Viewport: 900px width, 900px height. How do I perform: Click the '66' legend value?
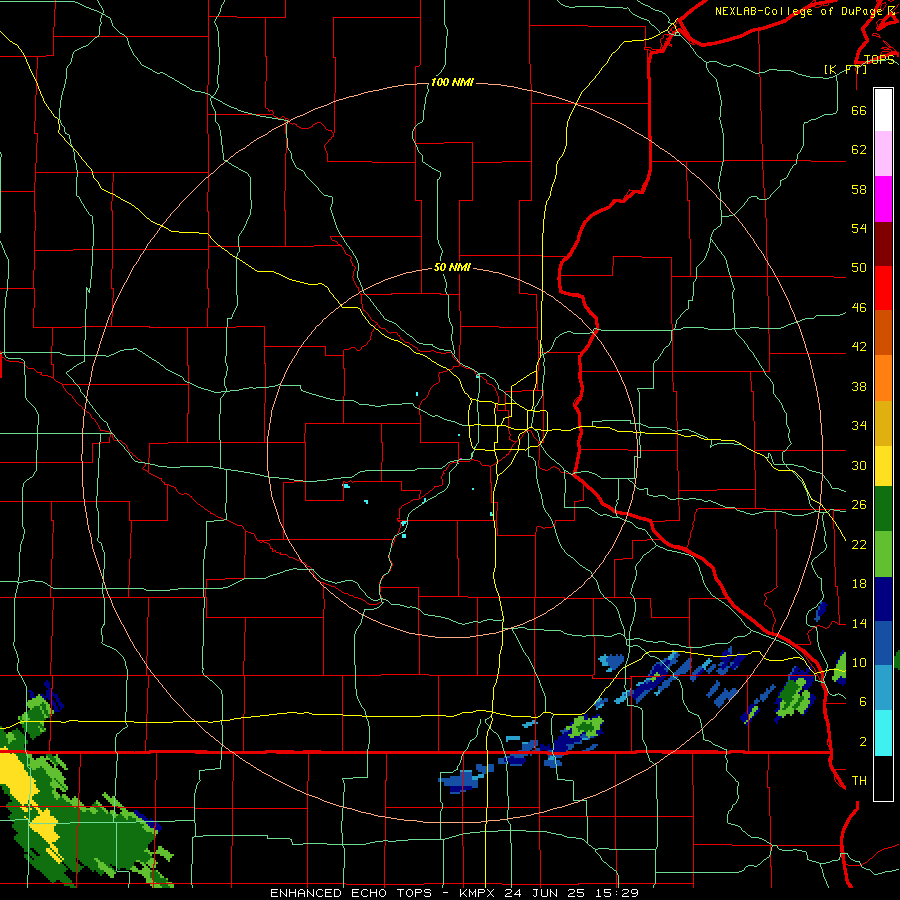coord(859,110)
